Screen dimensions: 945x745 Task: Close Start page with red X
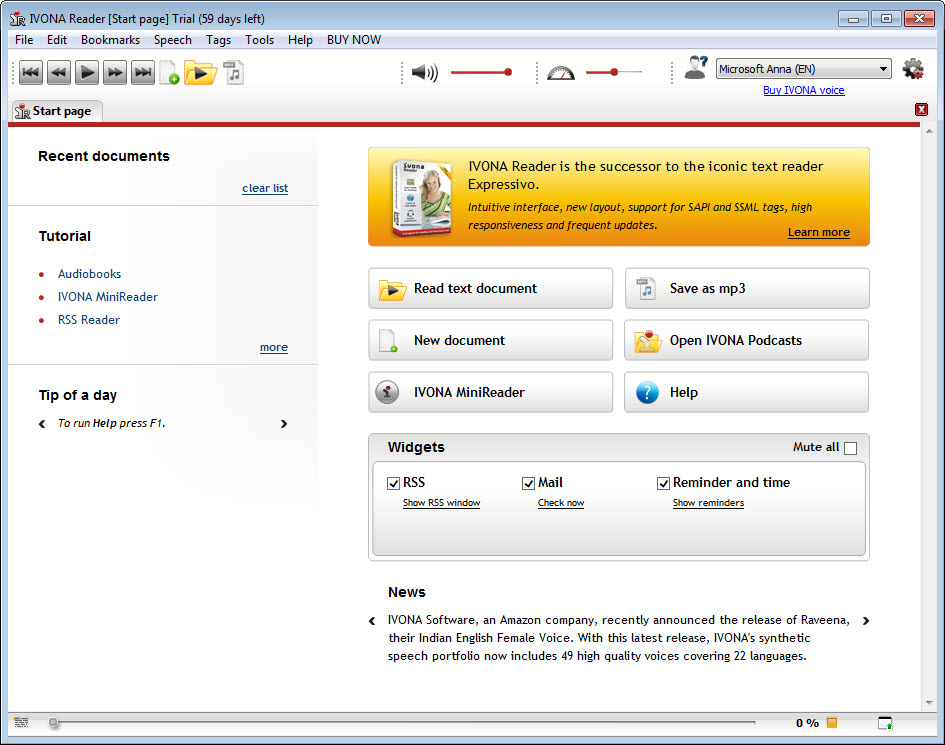click(x=921, y=109)
